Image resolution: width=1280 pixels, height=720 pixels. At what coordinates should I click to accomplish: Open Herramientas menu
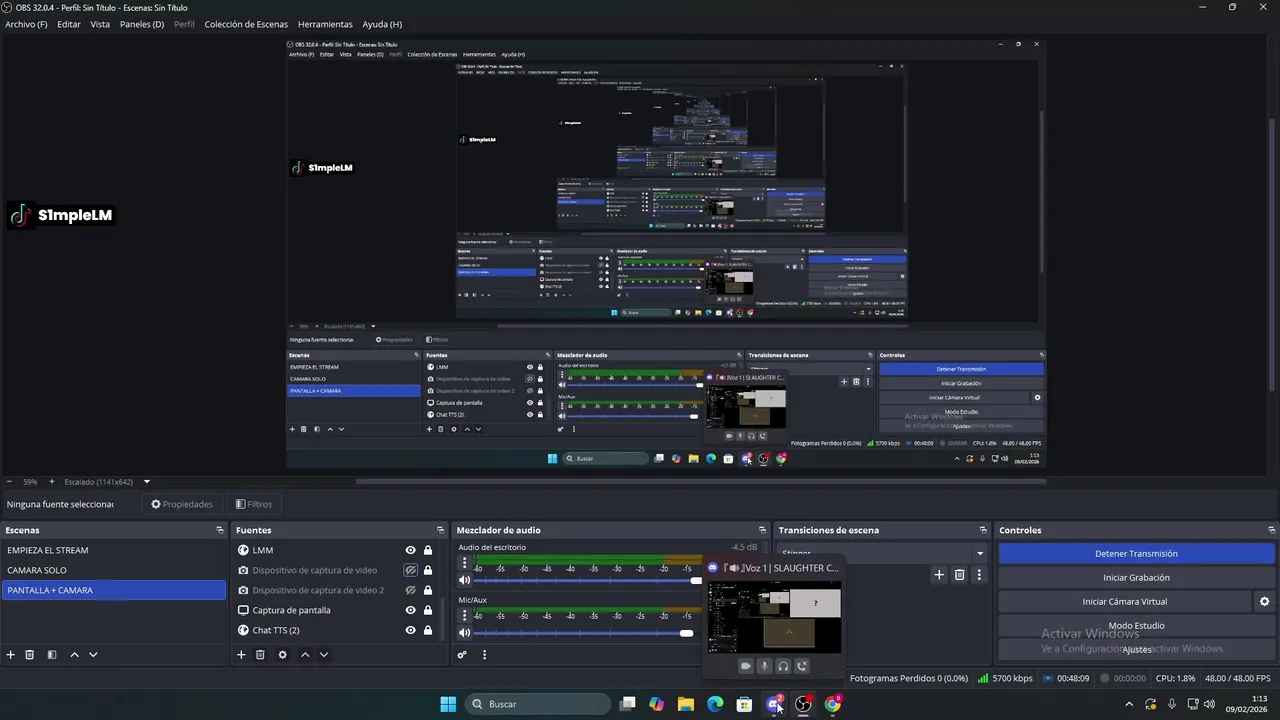coord(325,24)
